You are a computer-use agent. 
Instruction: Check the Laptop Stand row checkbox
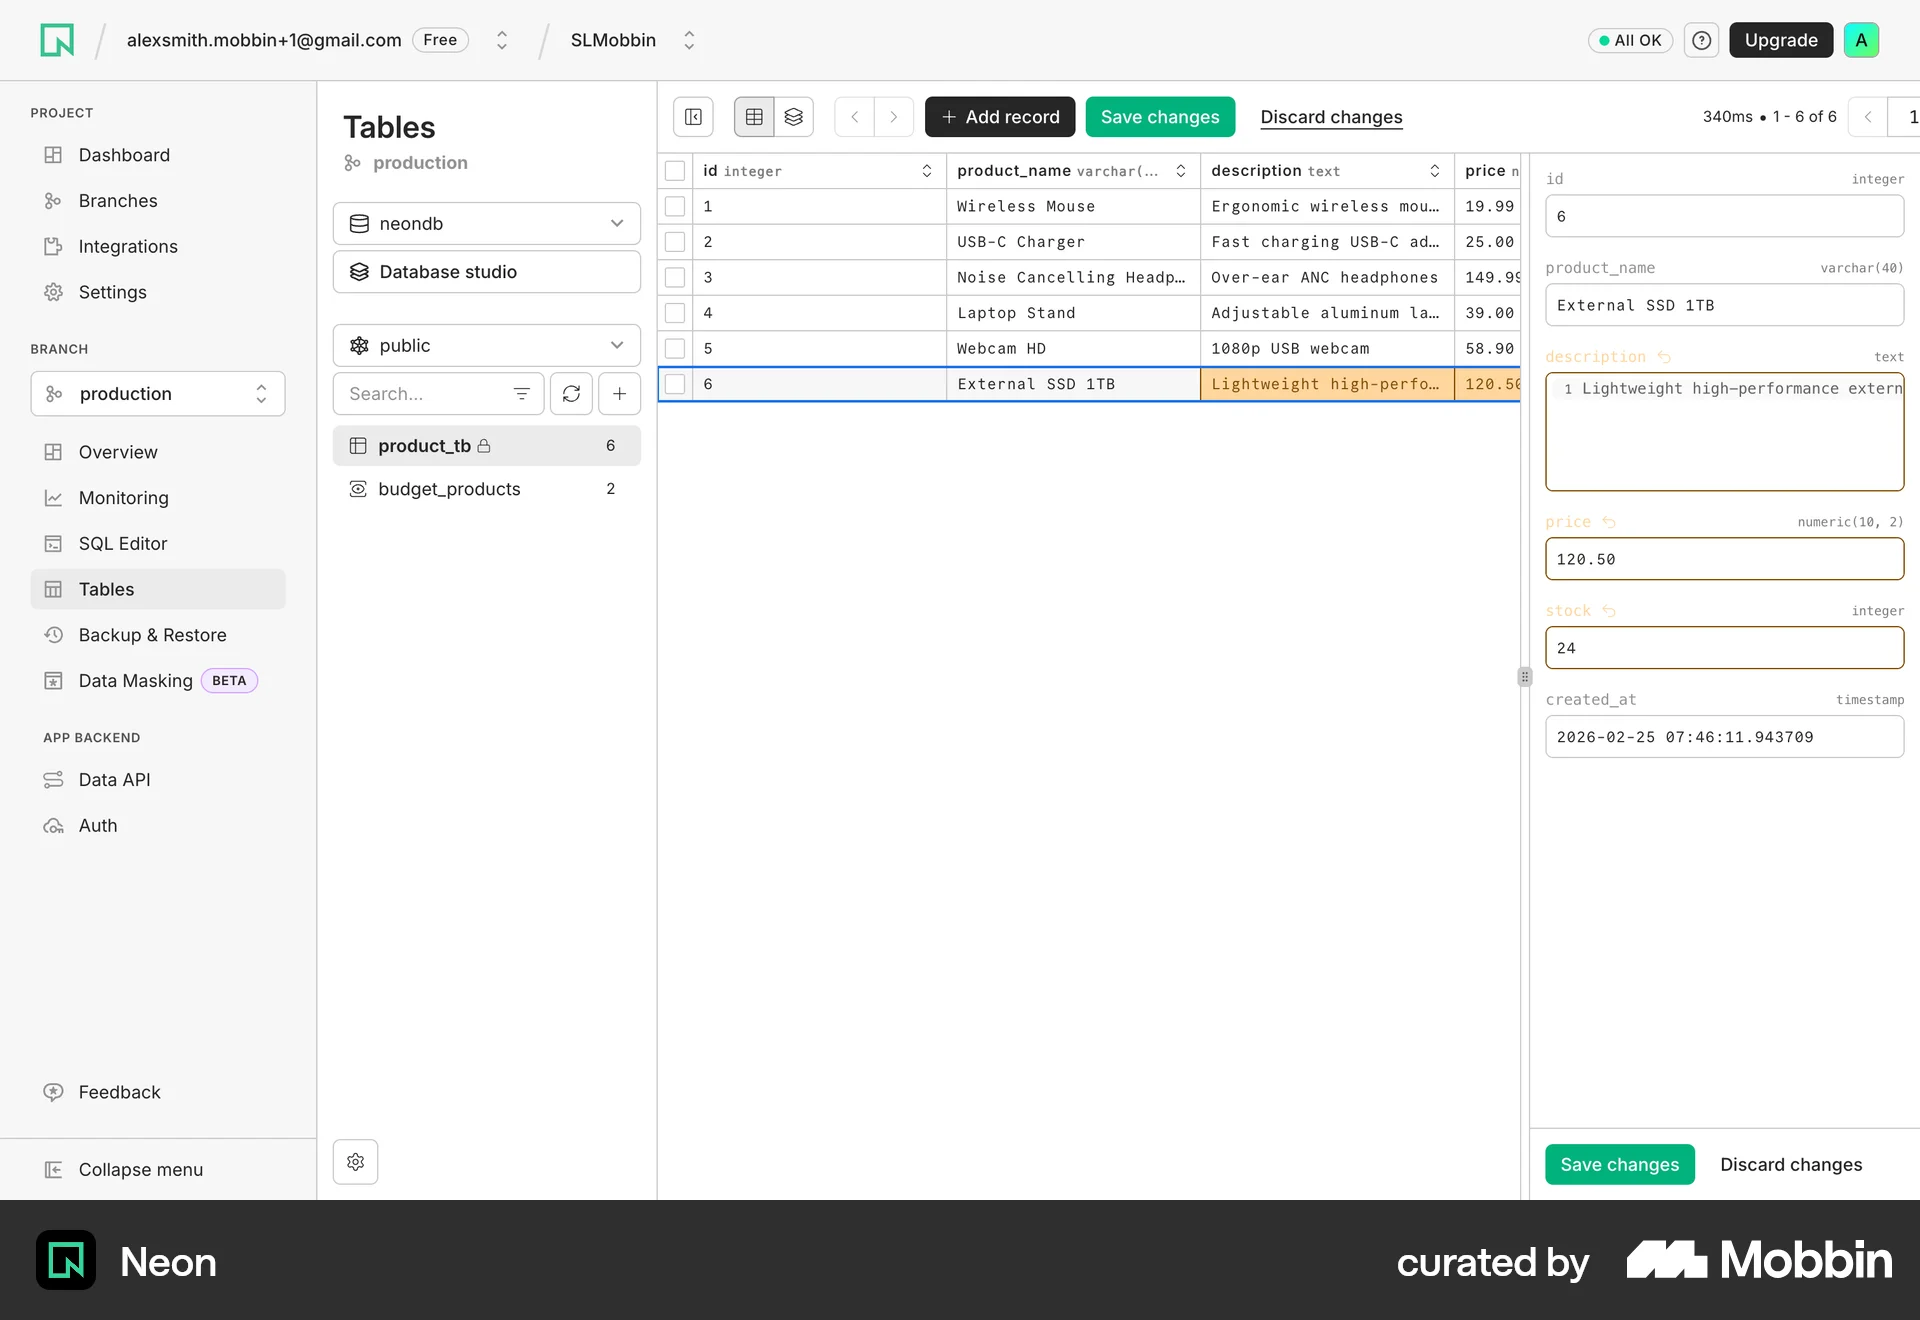[x=675, y=313]
